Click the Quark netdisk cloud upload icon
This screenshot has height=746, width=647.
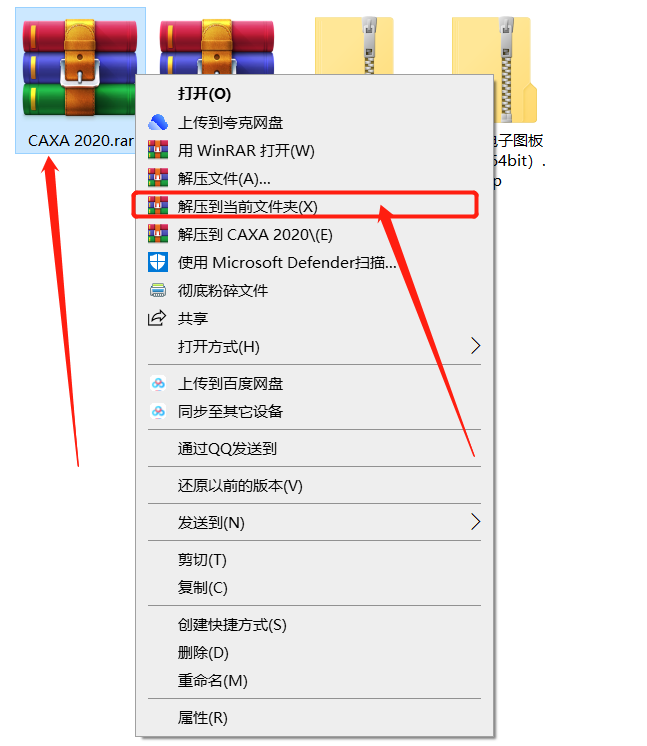[x=158, y=122]
